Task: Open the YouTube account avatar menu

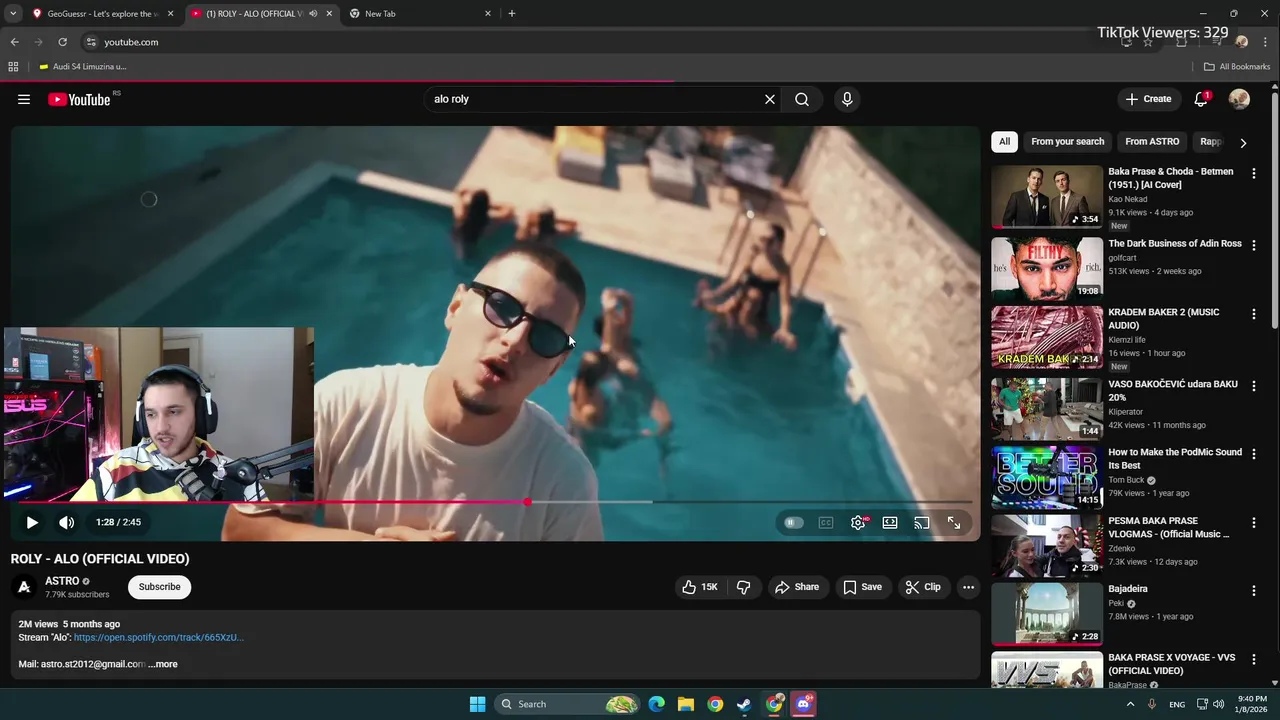Action: coord(1239,99)
